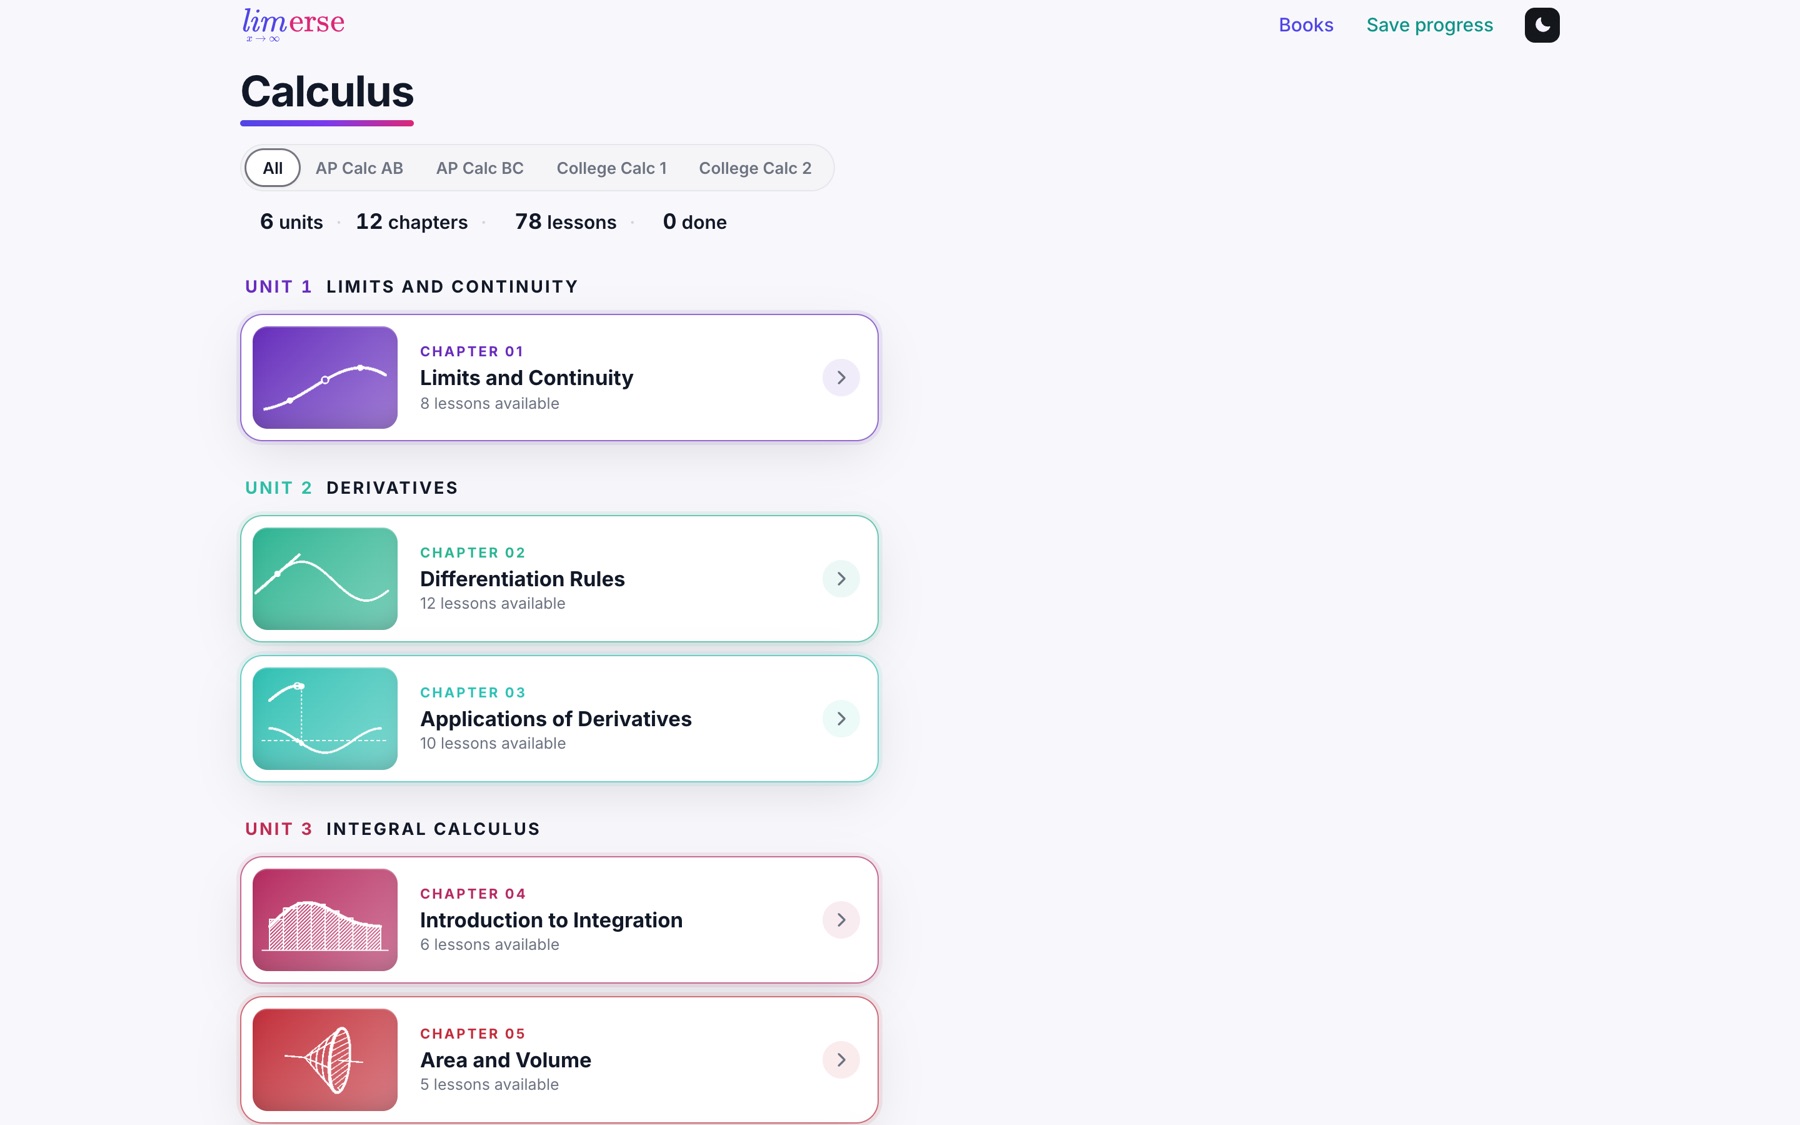Click the Unit 2 Derivatives heading

pos(351,488)
